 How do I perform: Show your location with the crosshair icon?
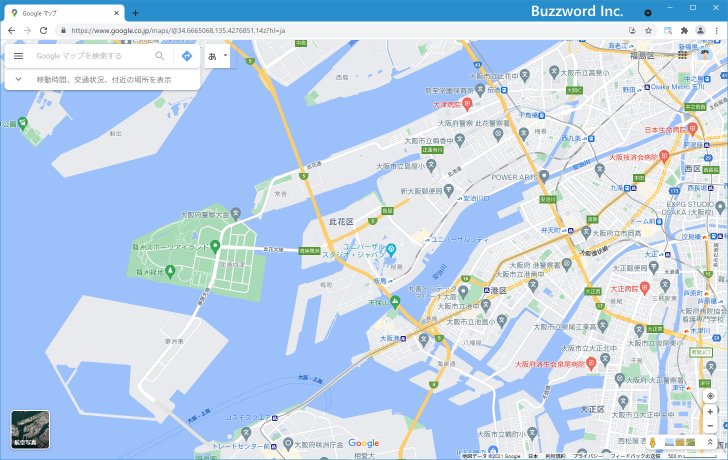(710, 396)
